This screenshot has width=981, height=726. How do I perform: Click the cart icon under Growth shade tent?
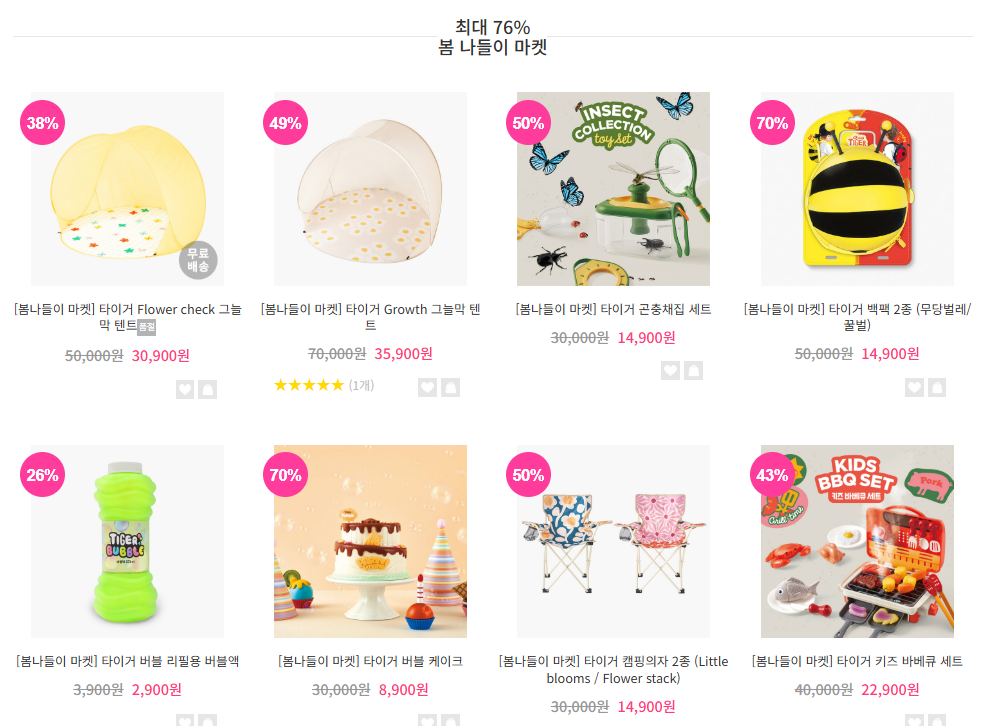[450, 387]
